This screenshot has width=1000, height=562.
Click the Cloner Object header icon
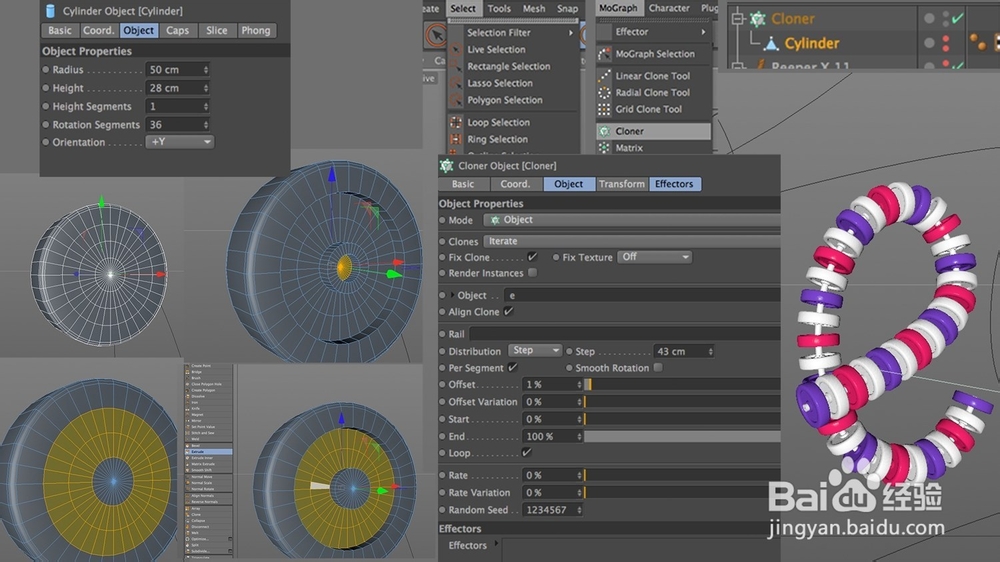point(446,166)
